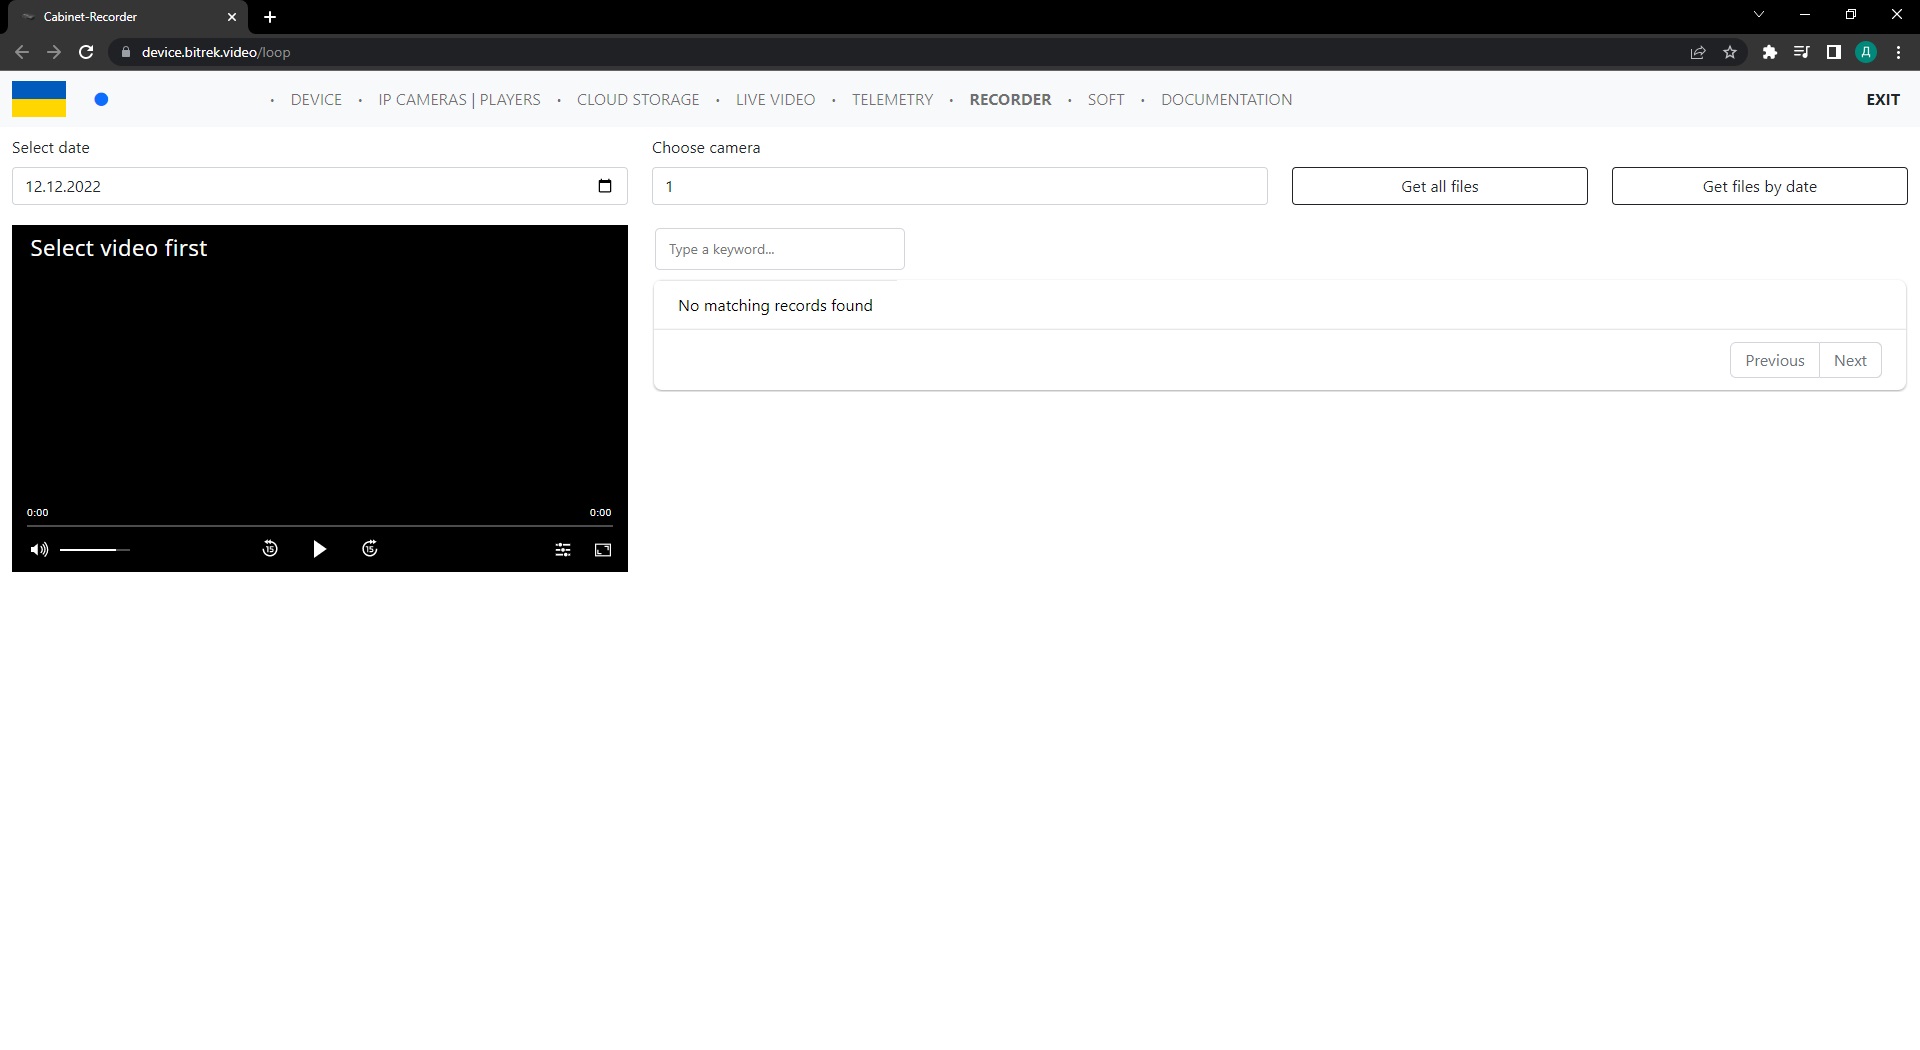Toggle the browser side panel
This screenshot has width=1920, height=1050.
[x=1833, y=52]
